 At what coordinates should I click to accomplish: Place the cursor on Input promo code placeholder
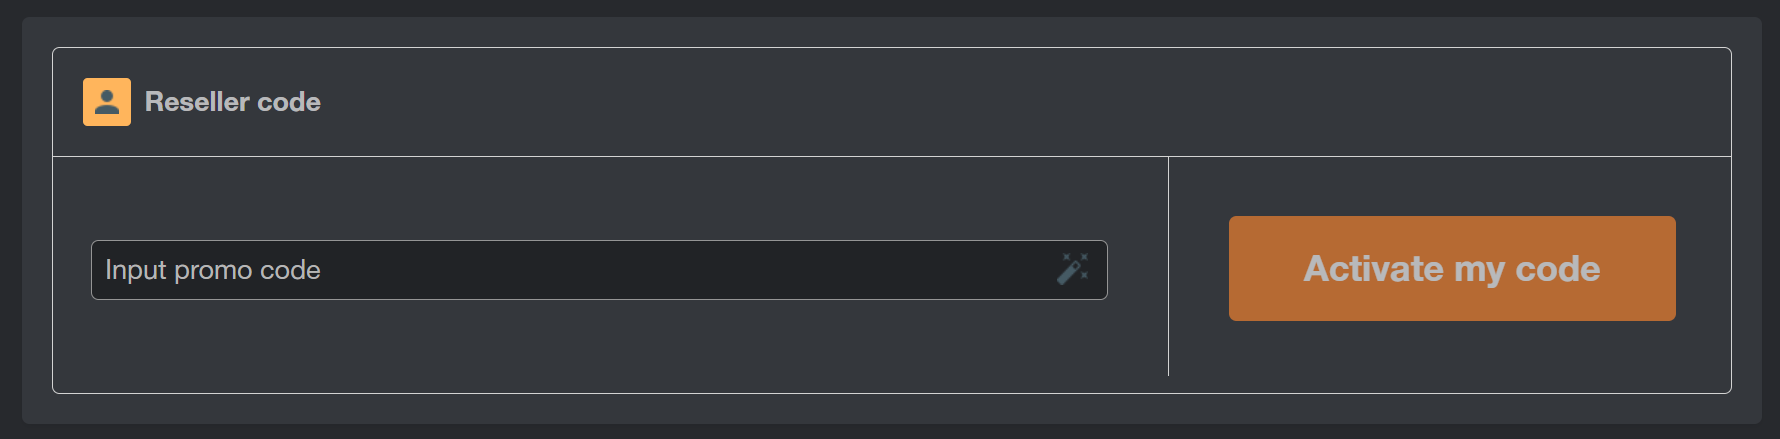213,270
